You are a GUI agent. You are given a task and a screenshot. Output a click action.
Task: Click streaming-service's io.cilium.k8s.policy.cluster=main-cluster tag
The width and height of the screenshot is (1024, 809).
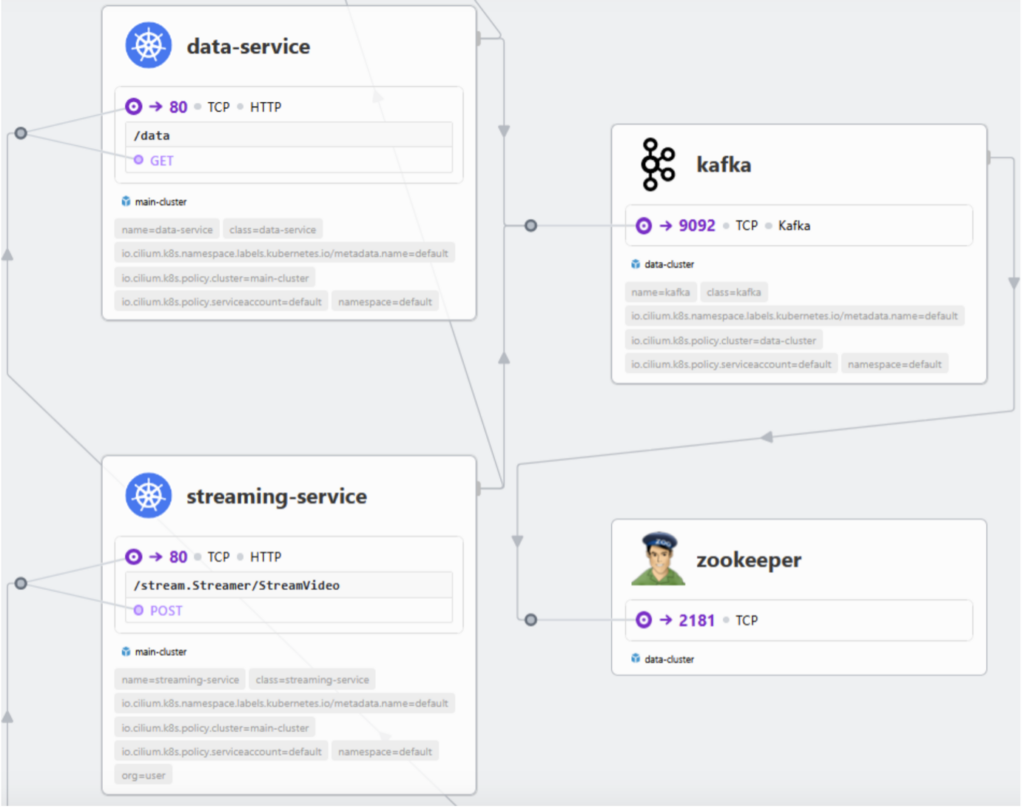(215, 728)
